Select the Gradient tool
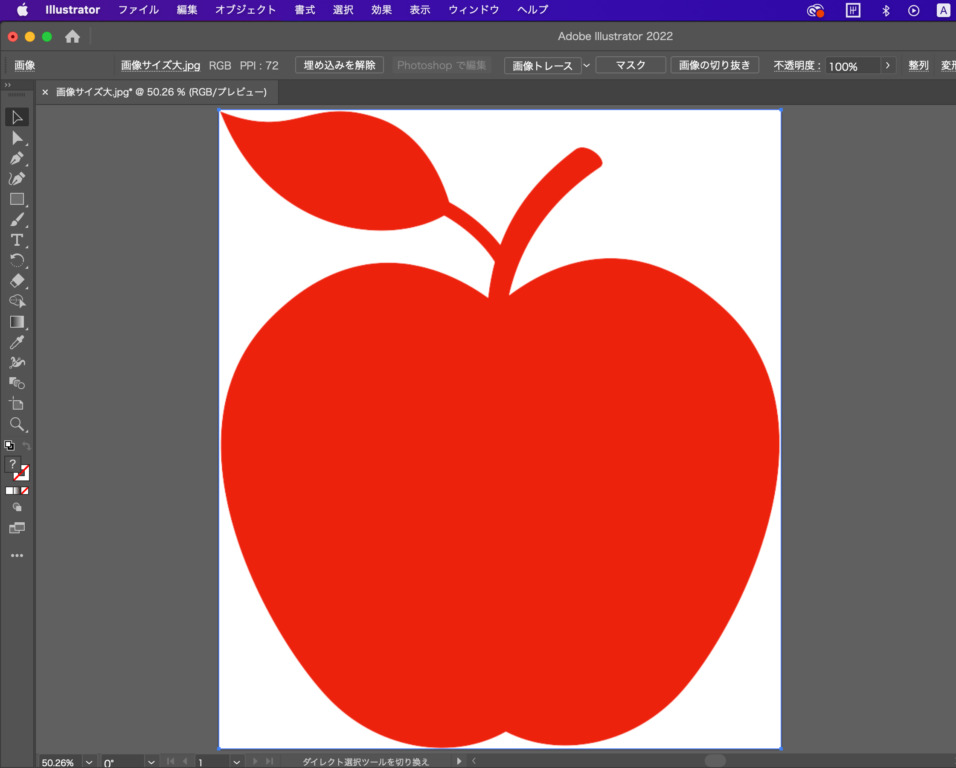This screenshot has height=768, width=956. click(x=16, y=322)
